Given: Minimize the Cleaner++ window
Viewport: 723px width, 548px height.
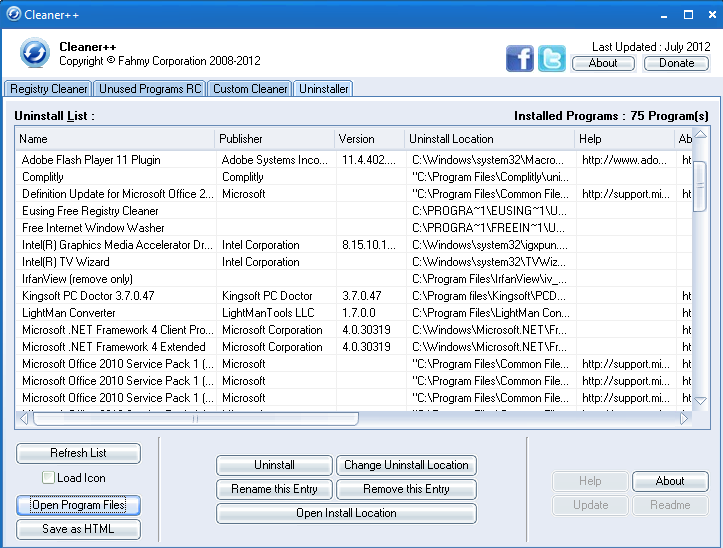Looking at the screenshot, I should (x=664, y=15).
